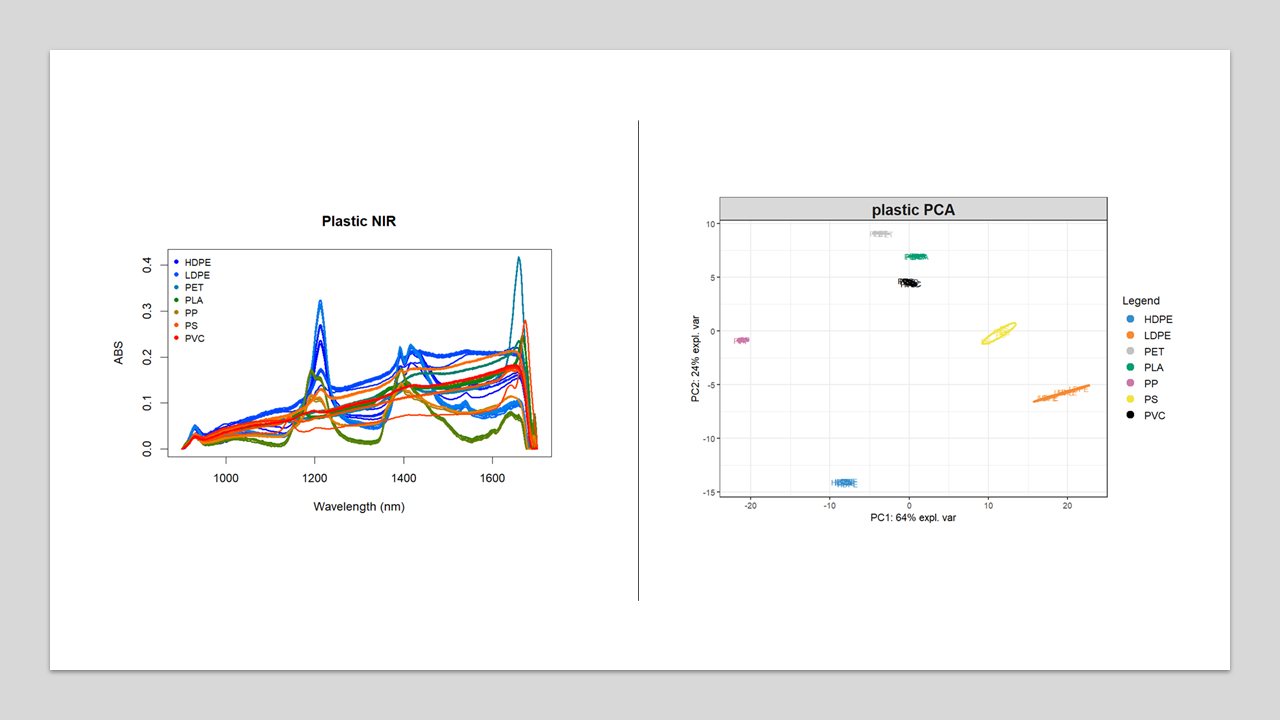Viewport: 1280px width, 720px height.
Task: Click the black PVC dot in PCA legend
Action: tap(1129, 416)
